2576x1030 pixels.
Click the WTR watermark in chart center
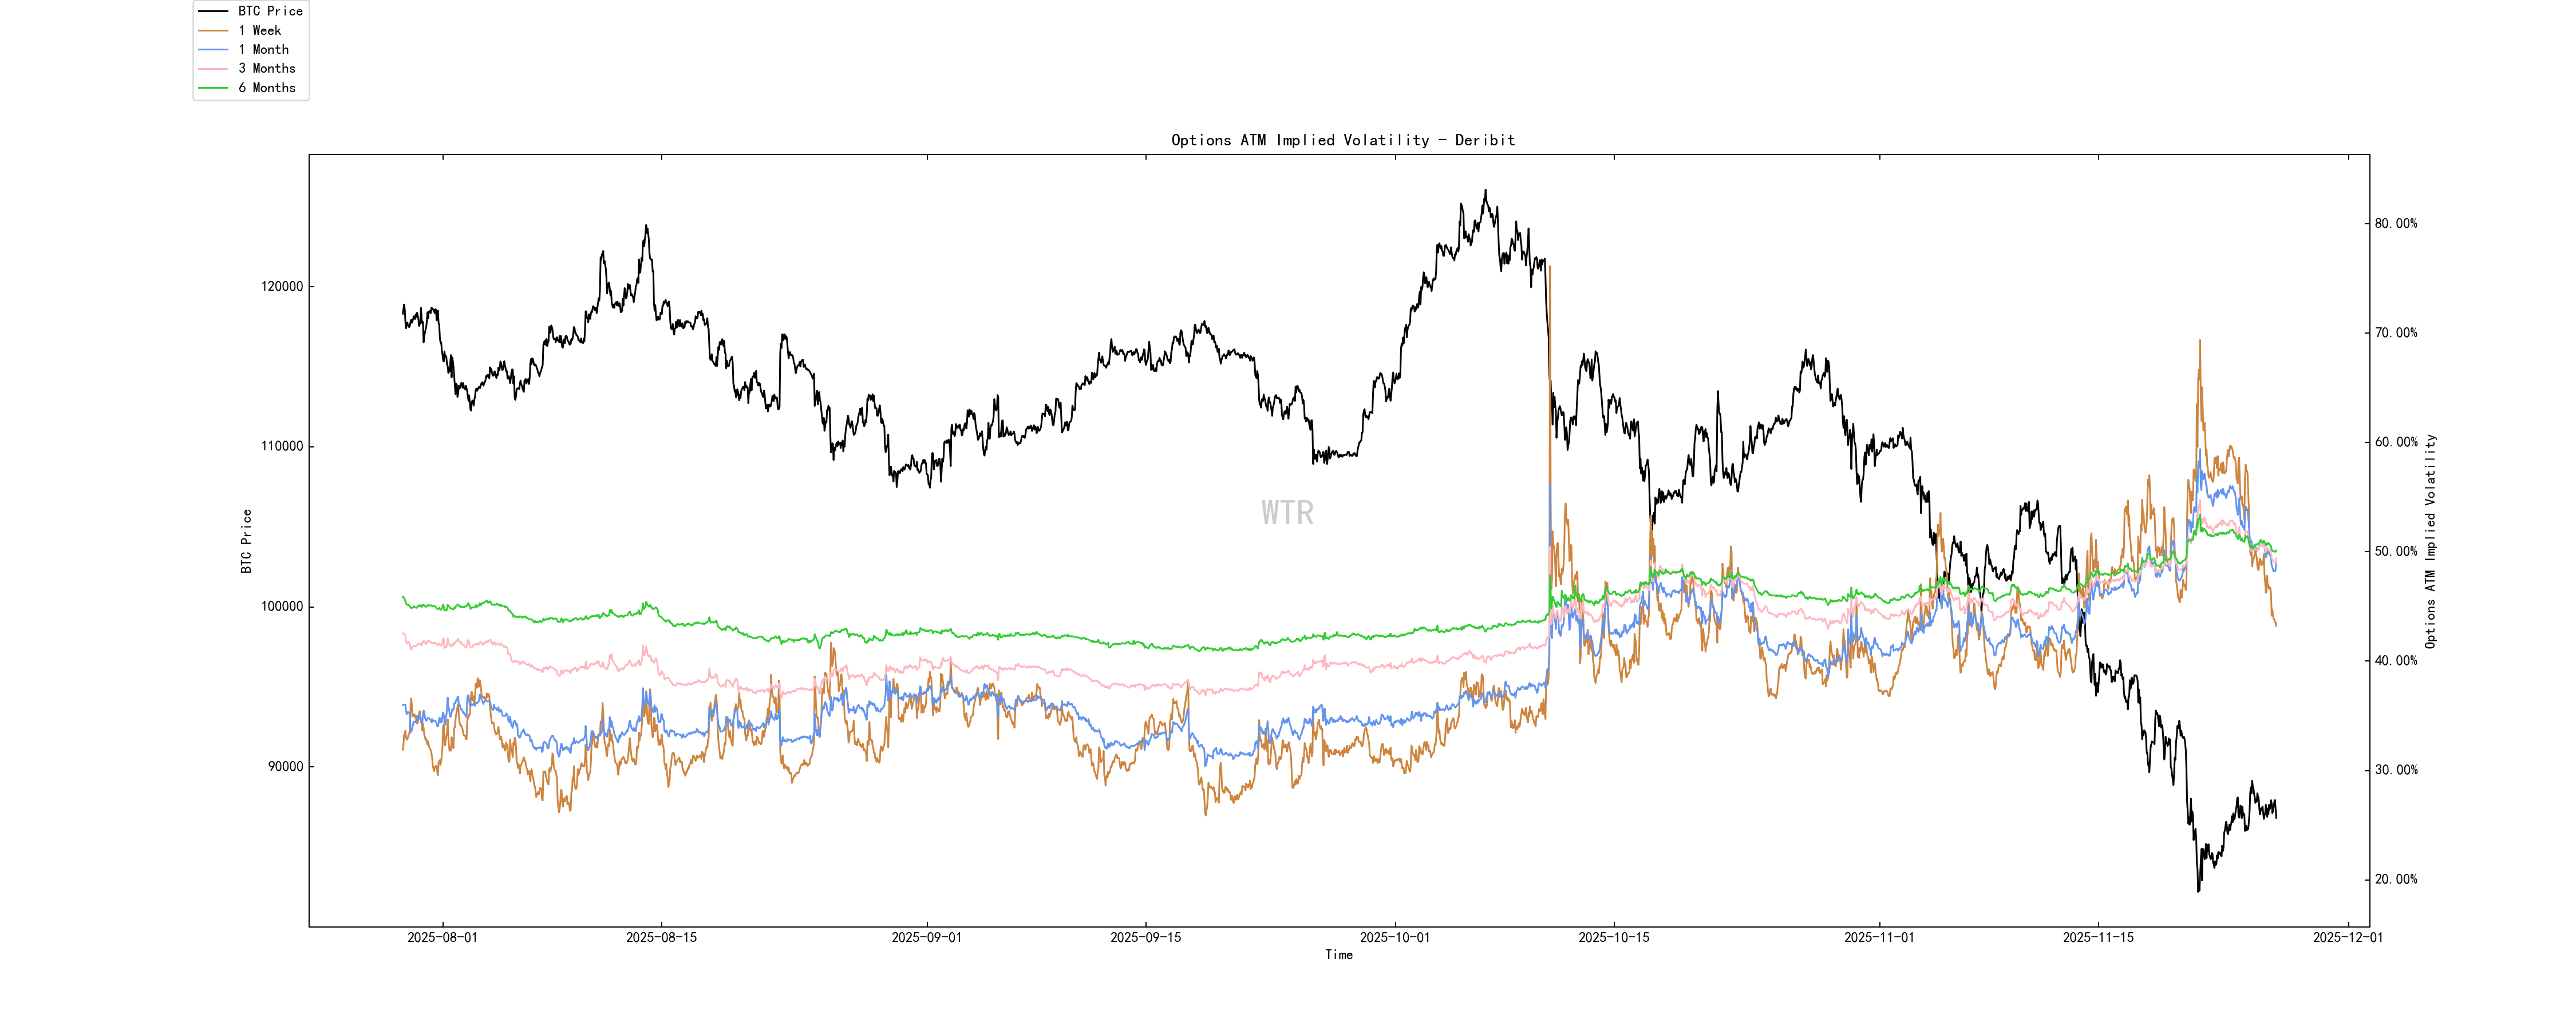(1287, 513)
